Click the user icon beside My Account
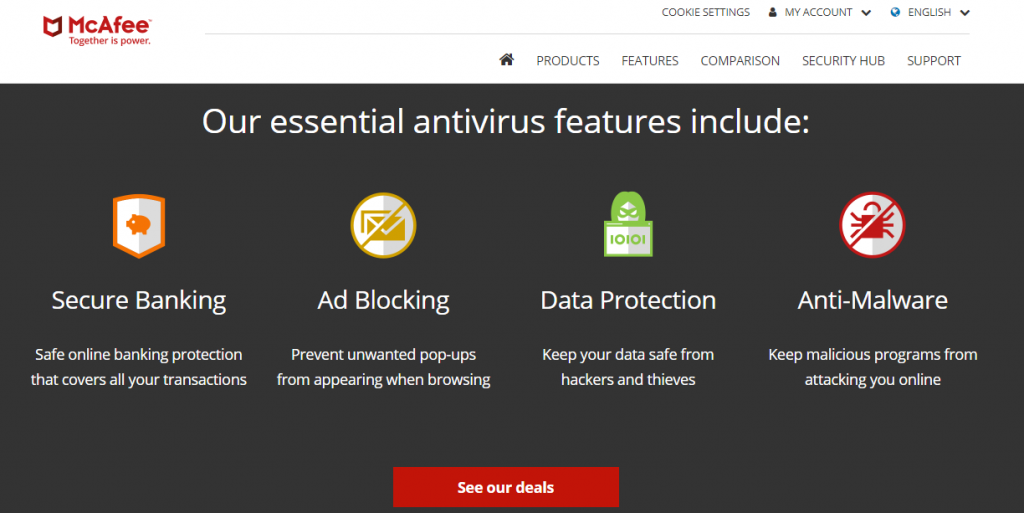The height and width of the screenshot is (513, 1024). point(773,12)
